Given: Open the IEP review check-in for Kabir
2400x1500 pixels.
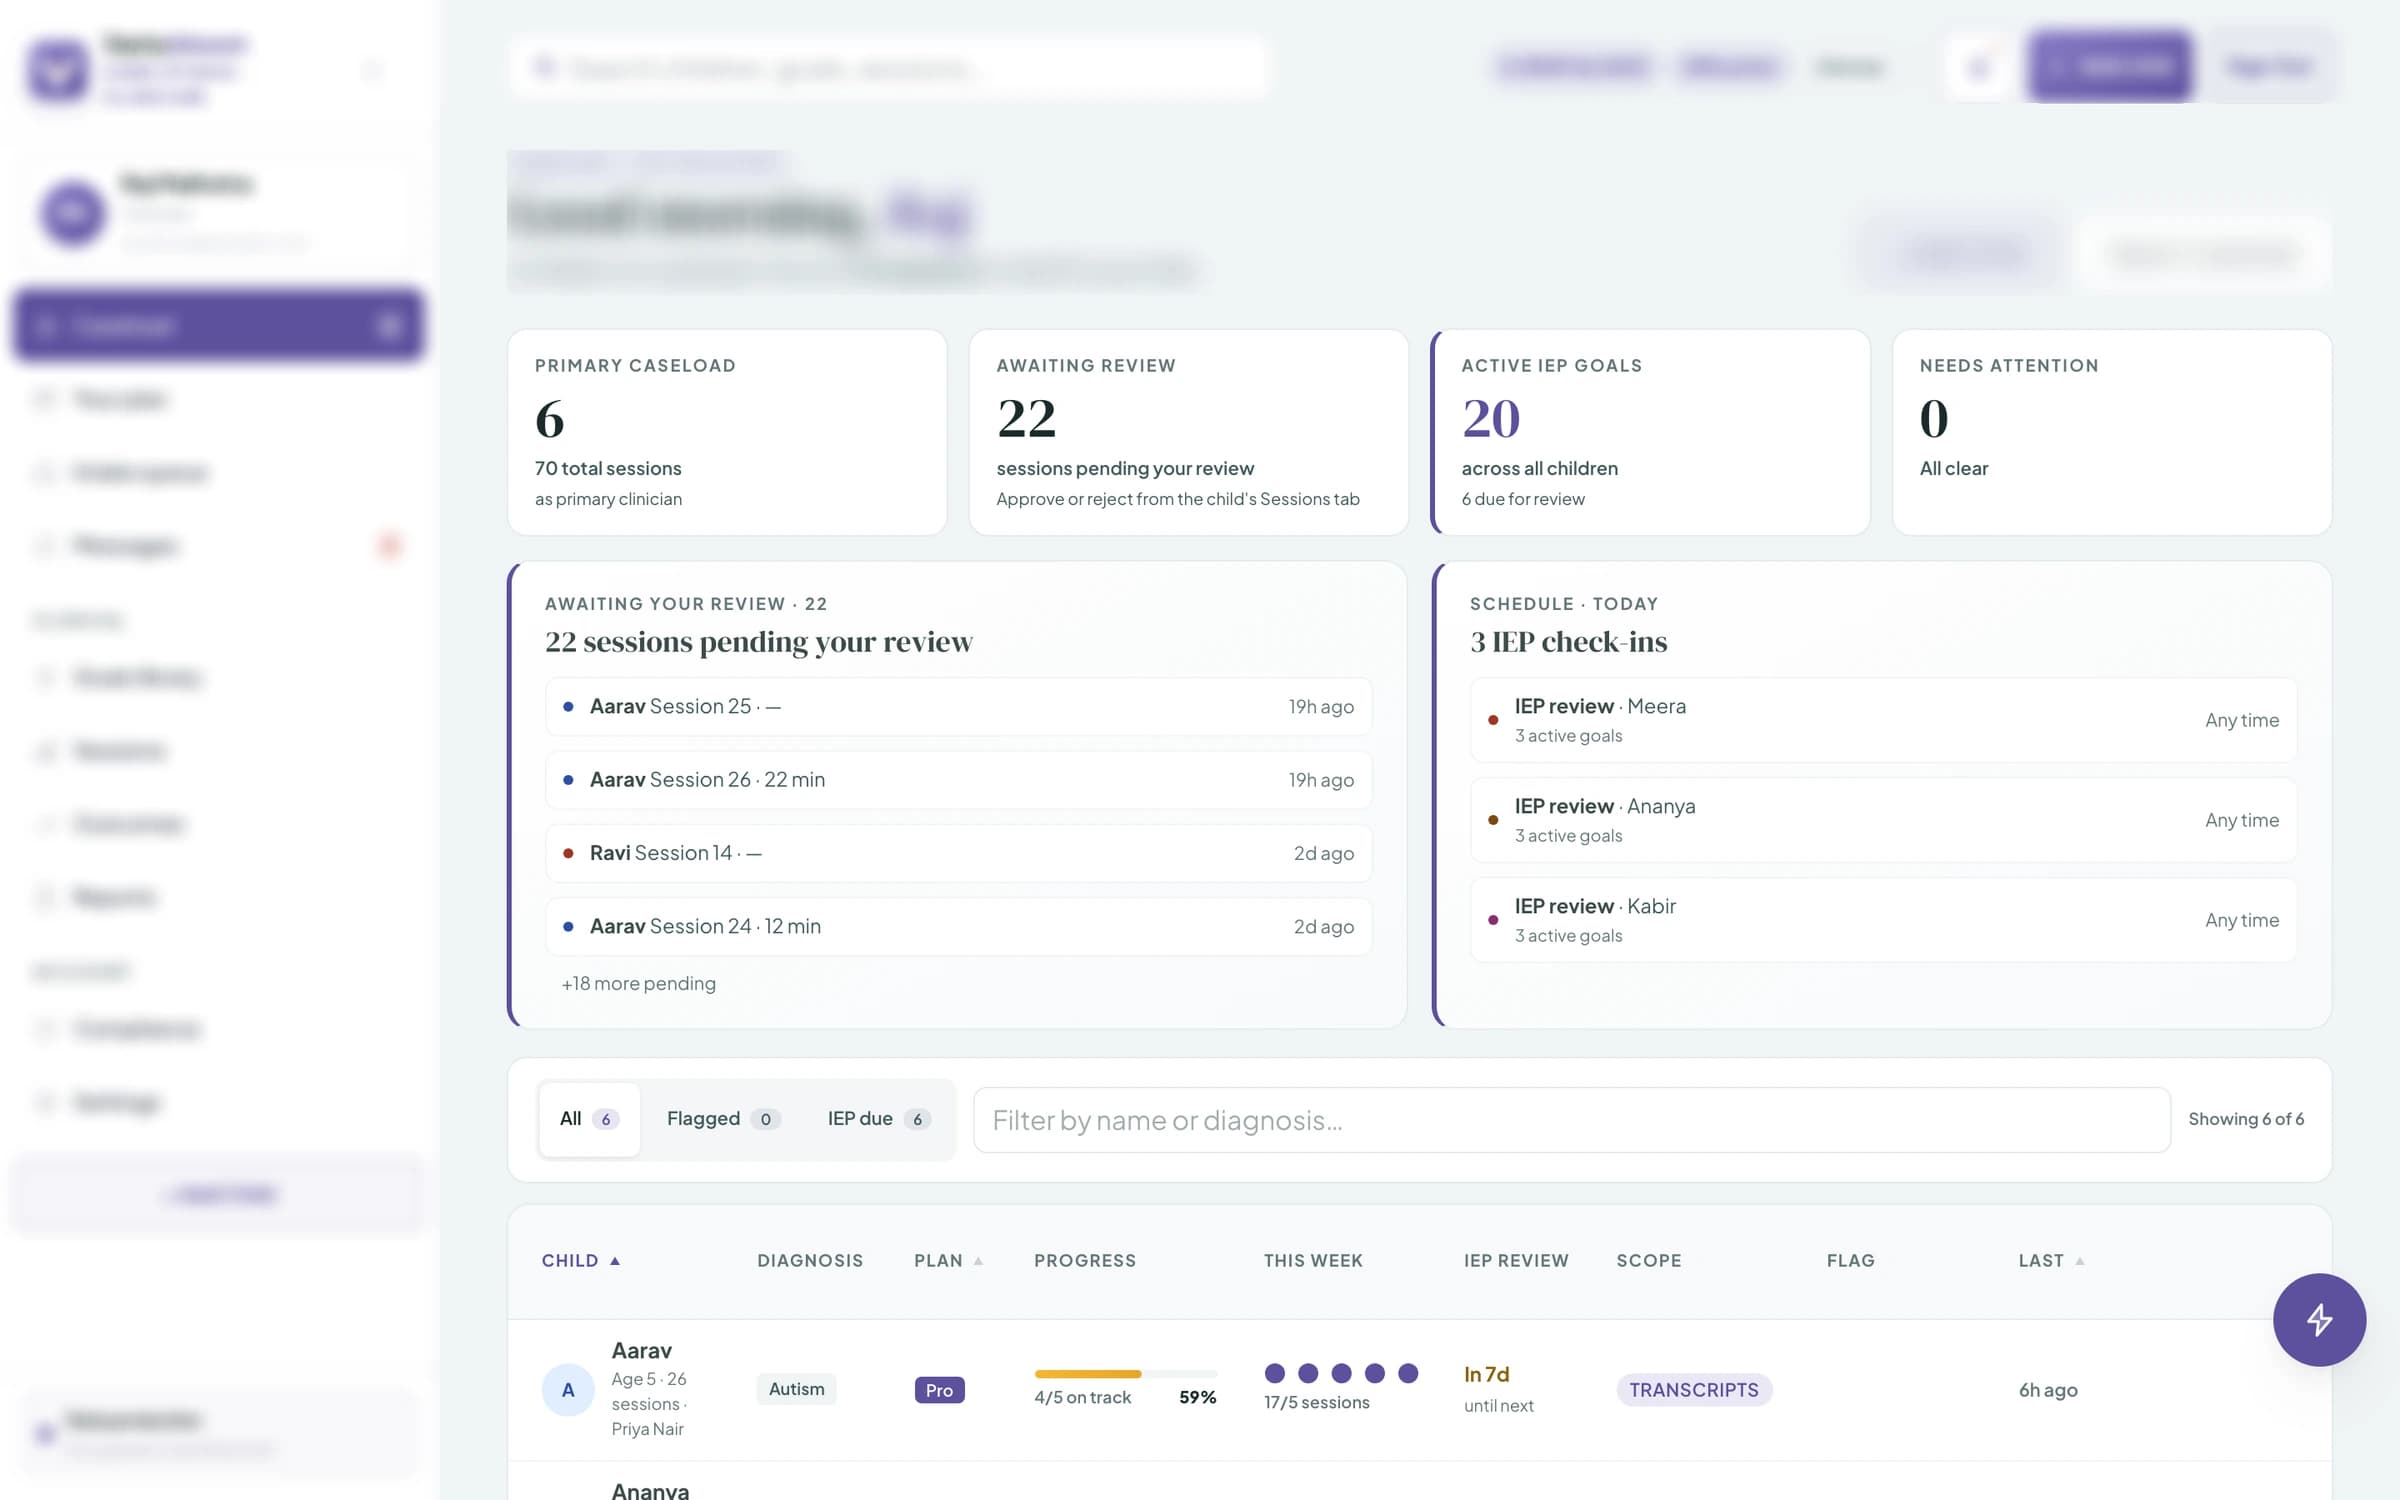Looking at the screenshot, I should 1883,920.
